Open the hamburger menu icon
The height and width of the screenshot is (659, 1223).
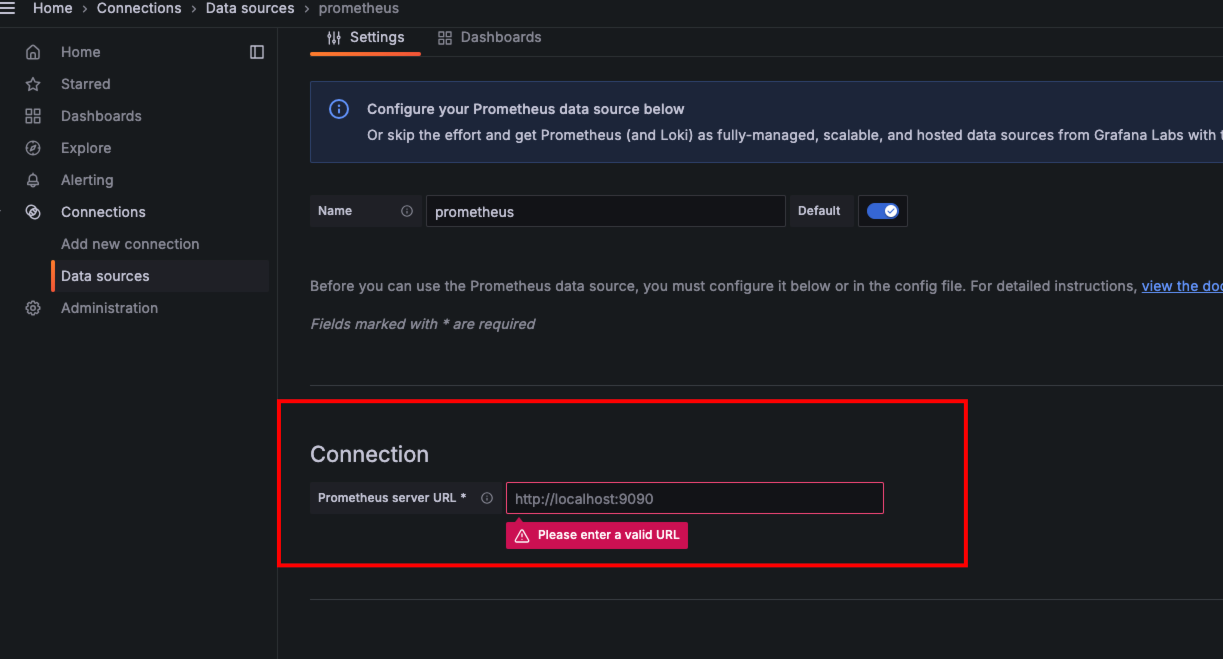click(8, 8)
